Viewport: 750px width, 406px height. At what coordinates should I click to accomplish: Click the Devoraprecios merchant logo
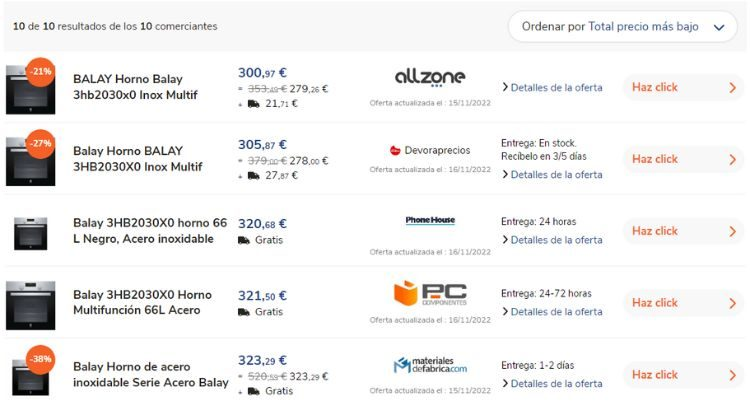[430, 151]
